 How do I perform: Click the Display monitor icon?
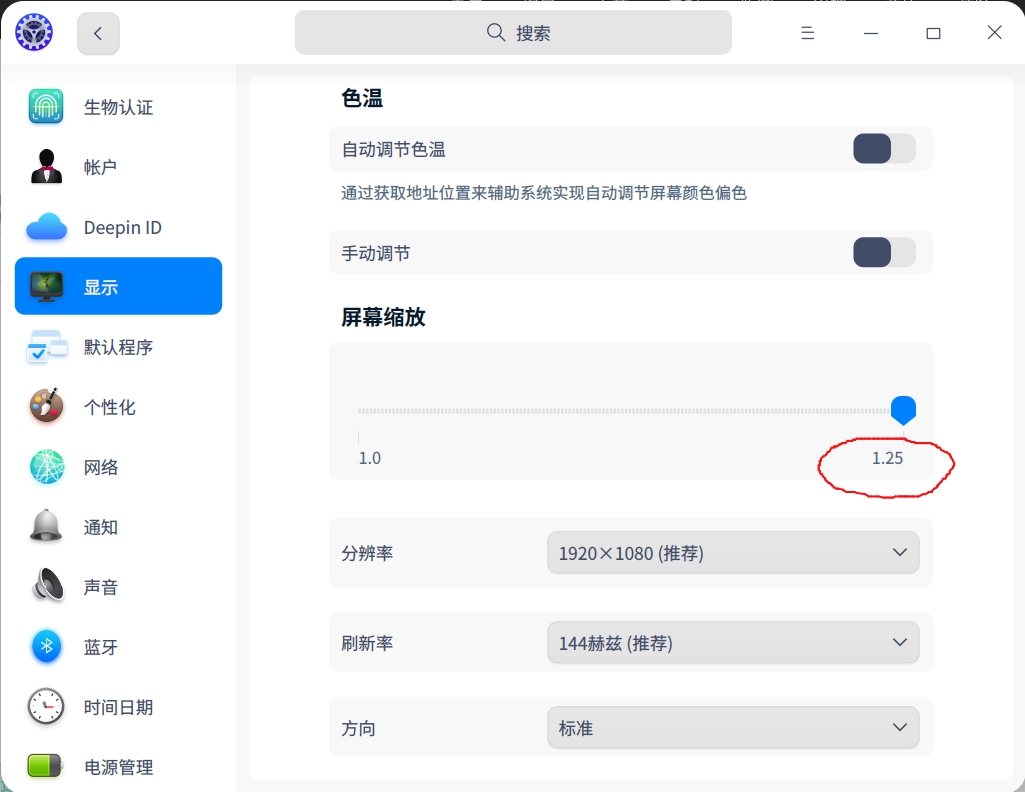pyautogui.click(x=46, y=286)
